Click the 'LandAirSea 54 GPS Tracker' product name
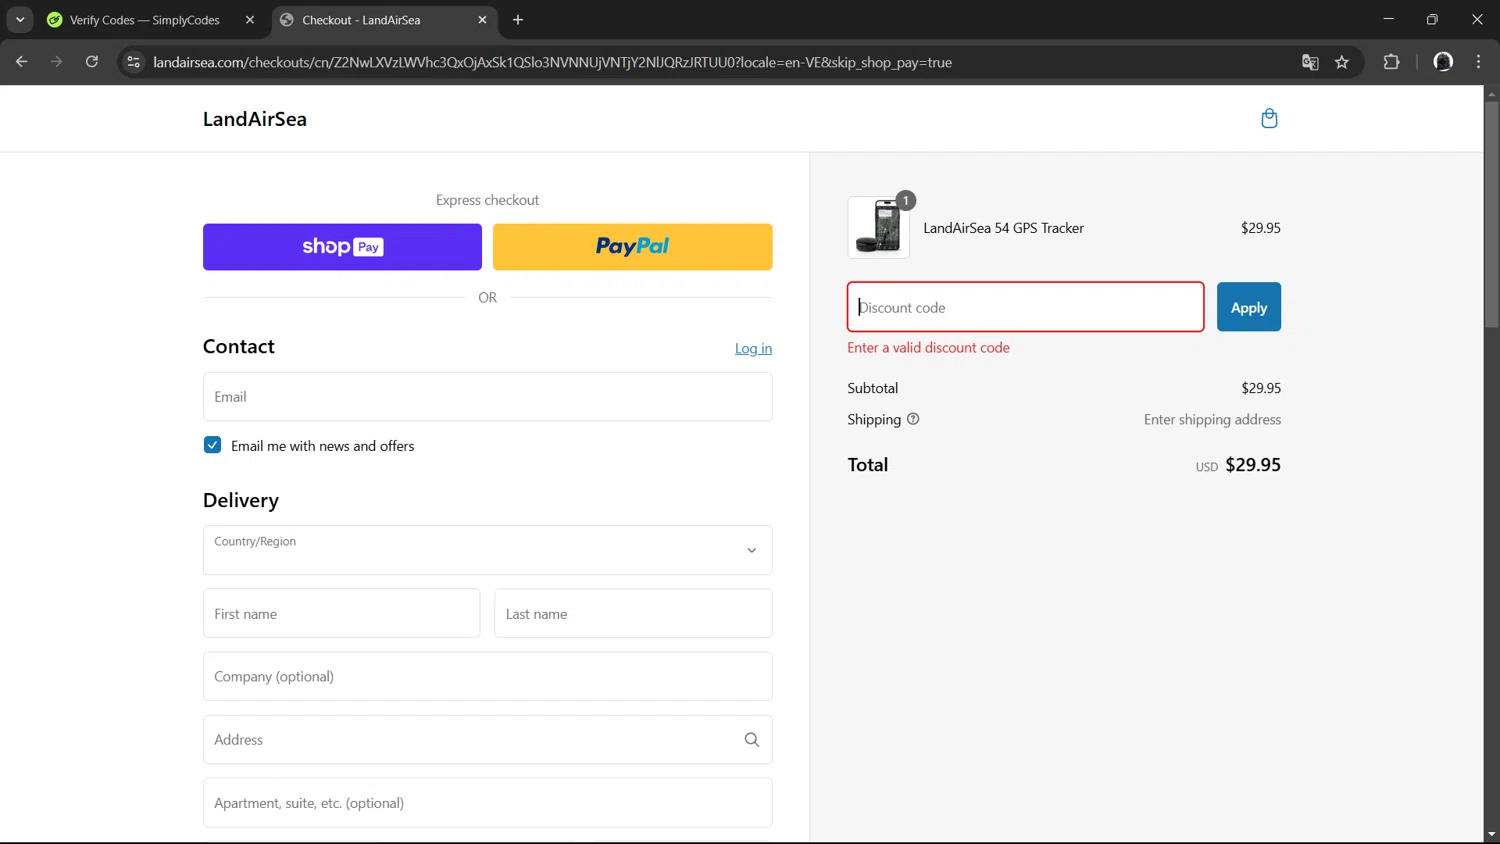 click(x=1003, y=228)
